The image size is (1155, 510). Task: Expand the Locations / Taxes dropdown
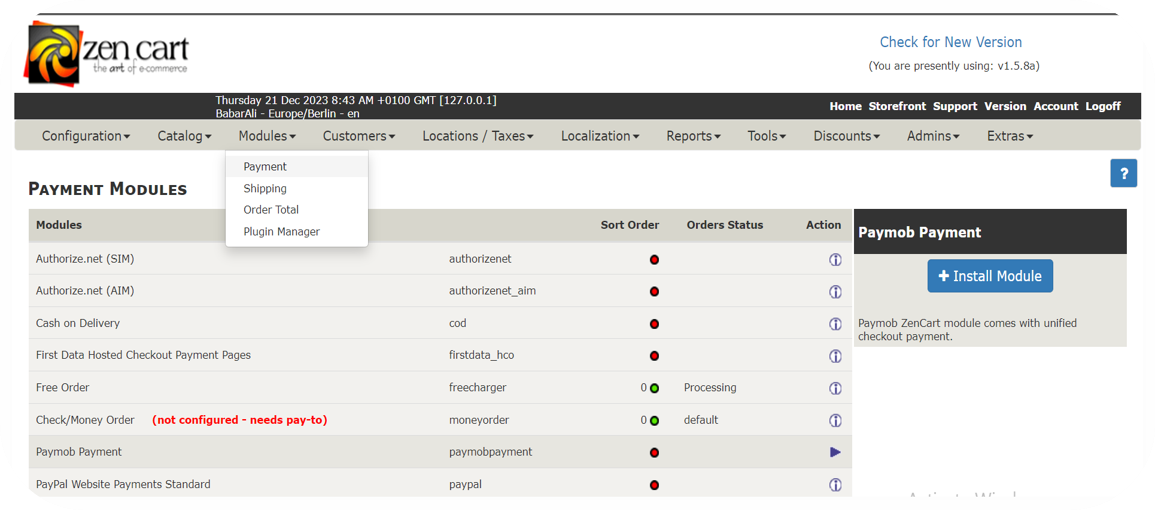[477, 136]
